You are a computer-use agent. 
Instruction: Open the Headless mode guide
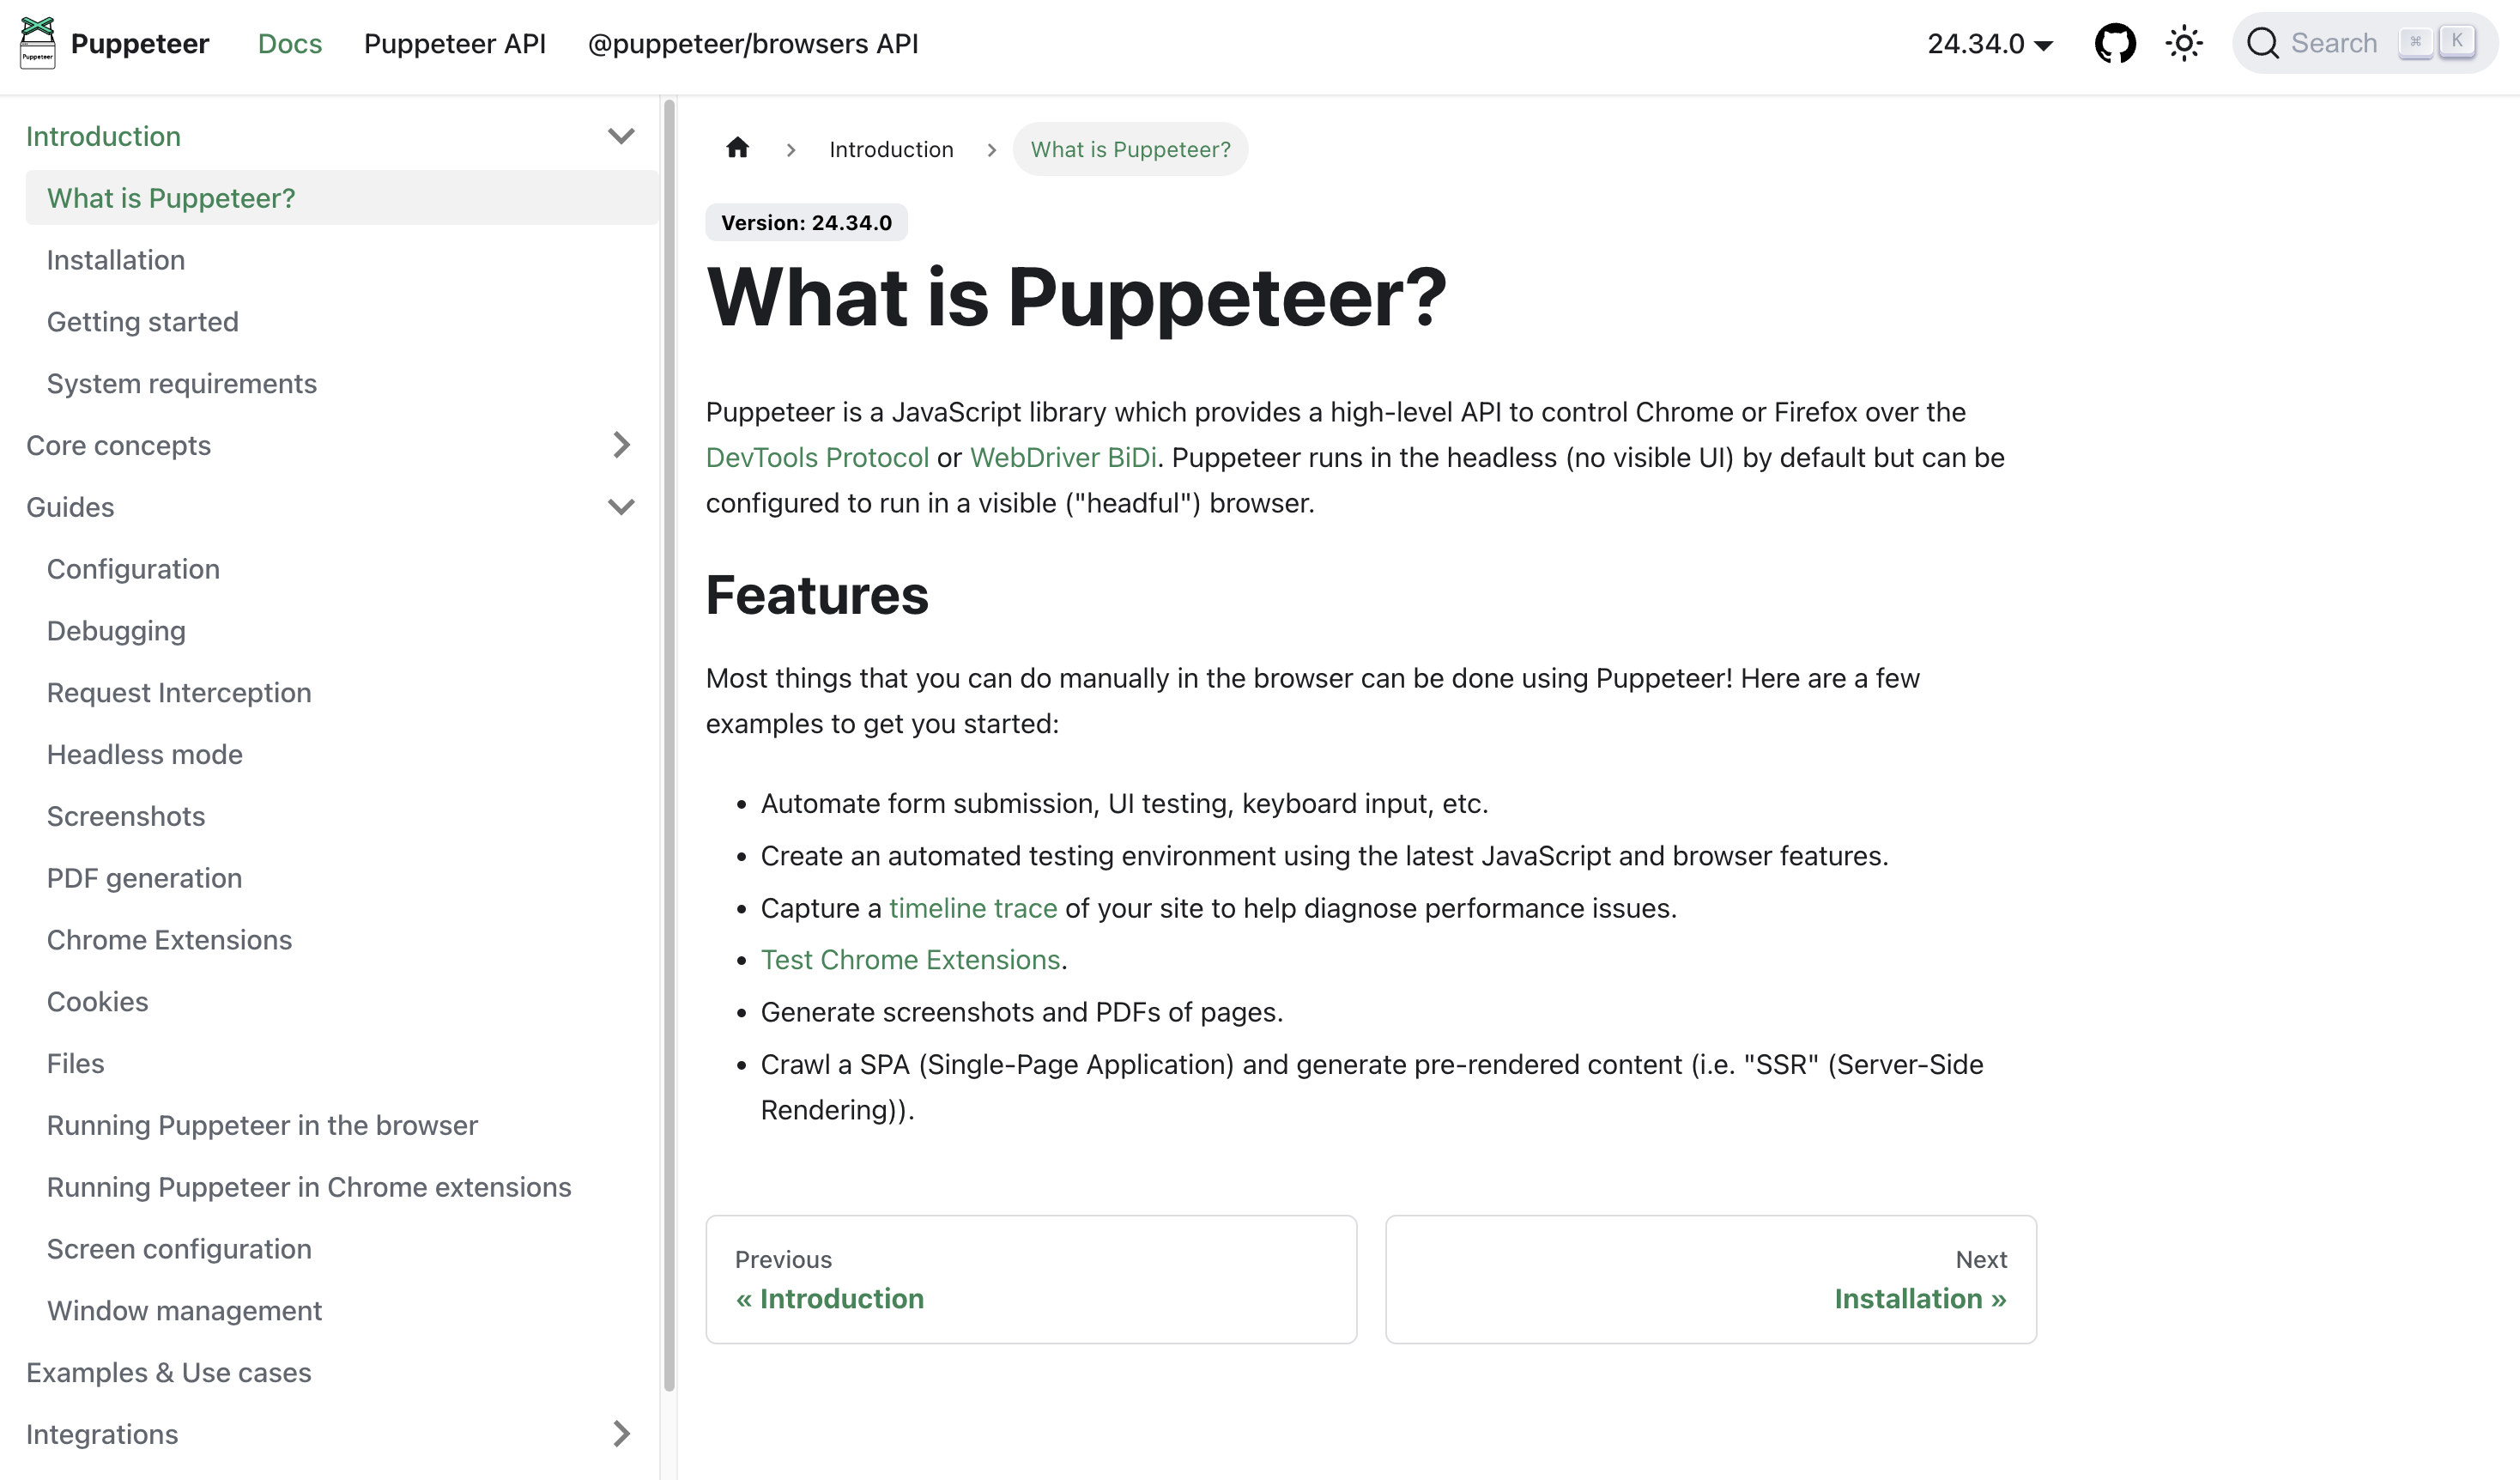145,754
